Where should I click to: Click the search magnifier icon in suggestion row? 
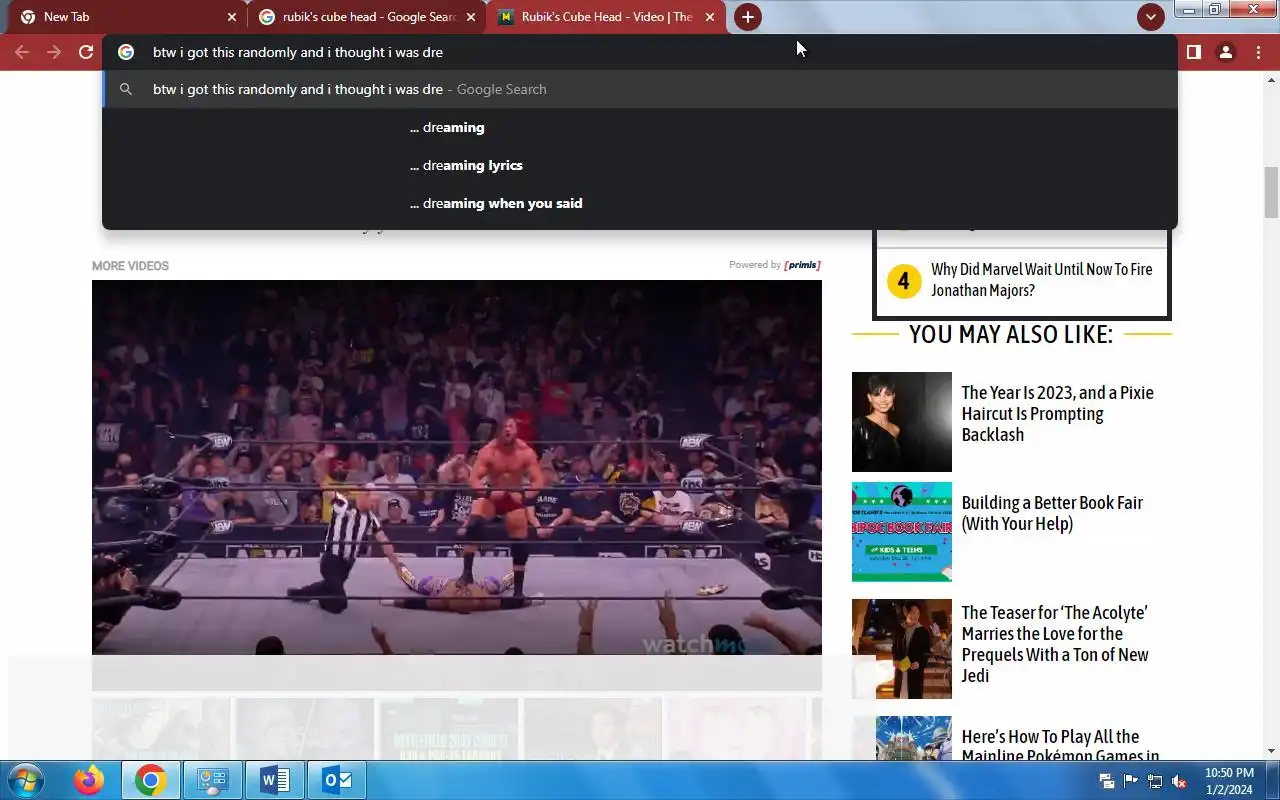click(126, 89)
